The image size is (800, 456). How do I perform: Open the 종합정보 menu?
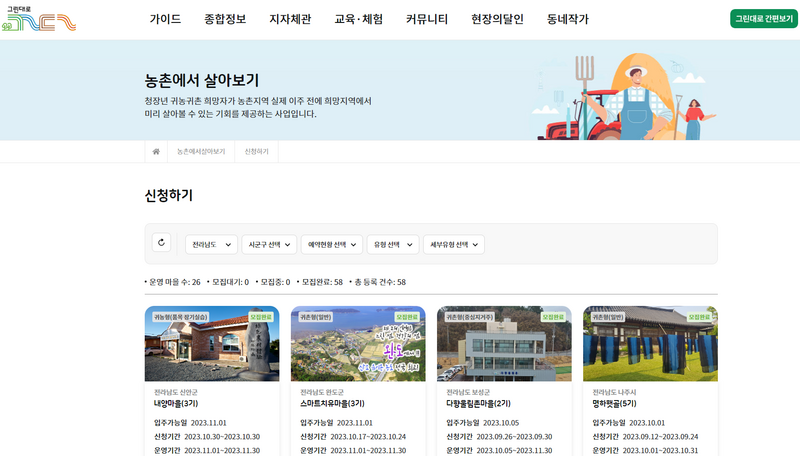click(225, 19)
